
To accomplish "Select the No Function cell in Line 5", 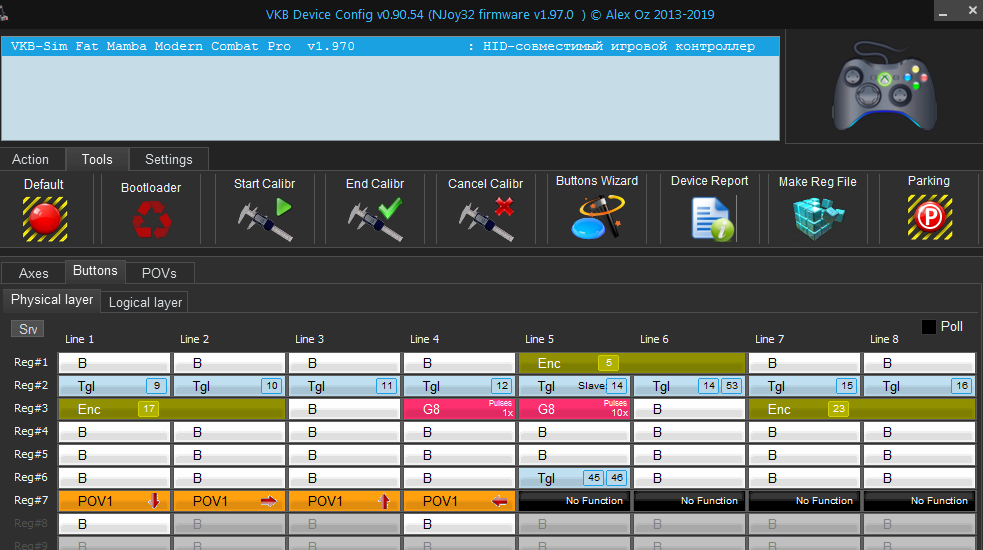I will 574,501.
